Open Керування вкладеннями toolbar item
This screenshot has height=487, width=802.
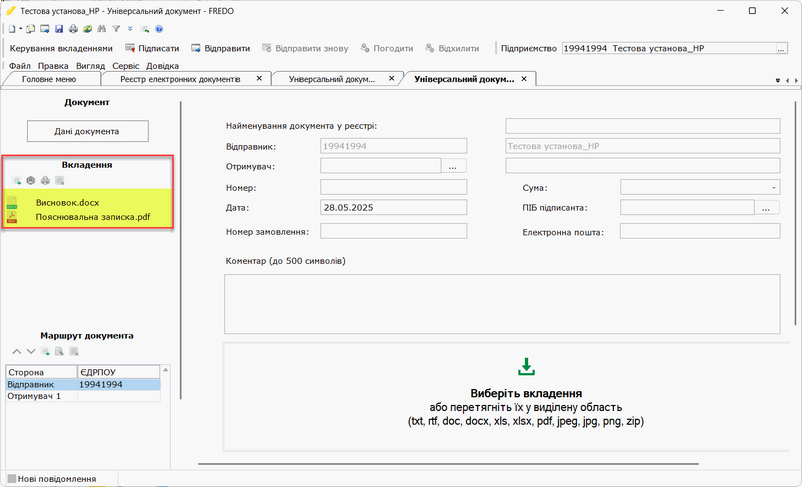tap(61, 49)
